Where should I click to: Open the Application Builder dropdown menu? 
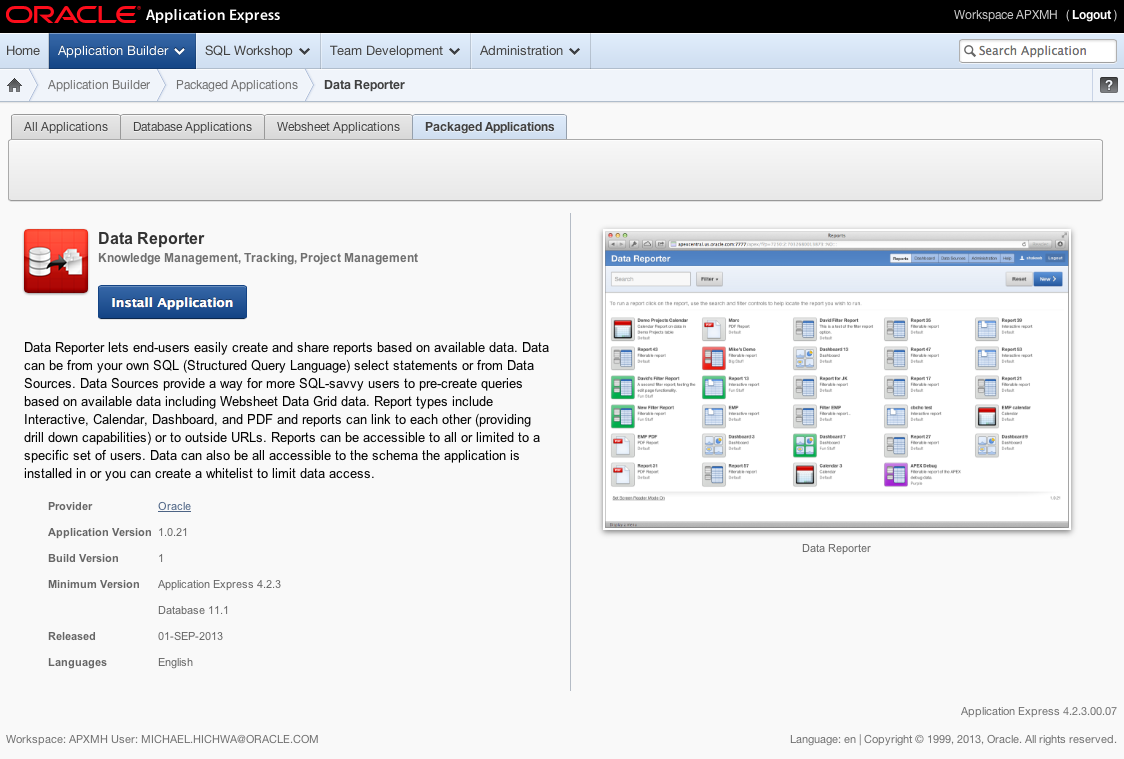121,50
